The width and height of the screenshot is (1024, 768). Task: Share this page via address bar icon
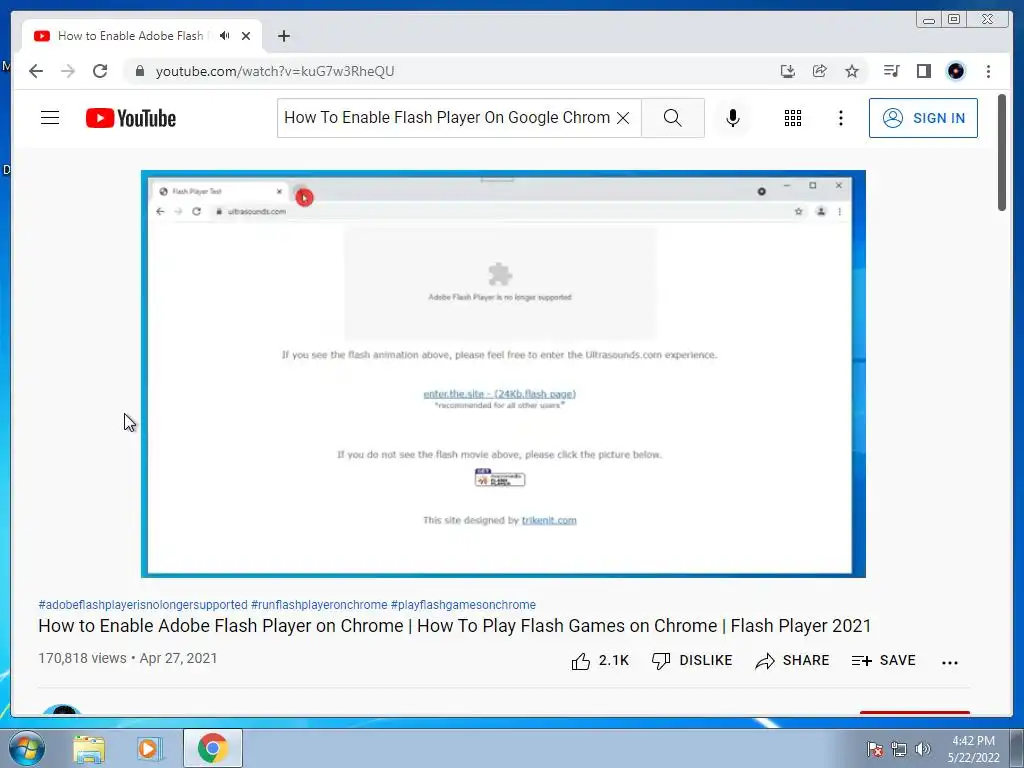(820, 71)
